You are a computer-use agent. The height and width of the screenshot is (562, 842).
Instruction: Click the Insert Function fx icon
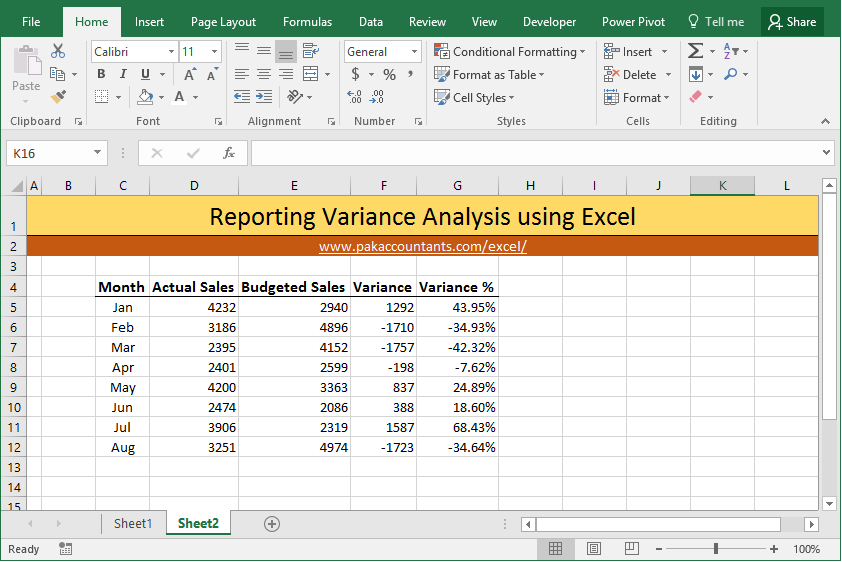[229, 154]
